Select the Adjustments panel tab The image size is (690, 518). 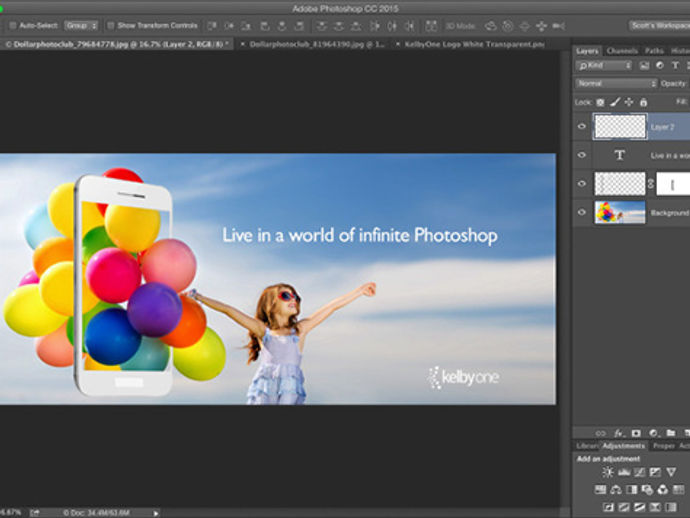(x=624, y=446)
